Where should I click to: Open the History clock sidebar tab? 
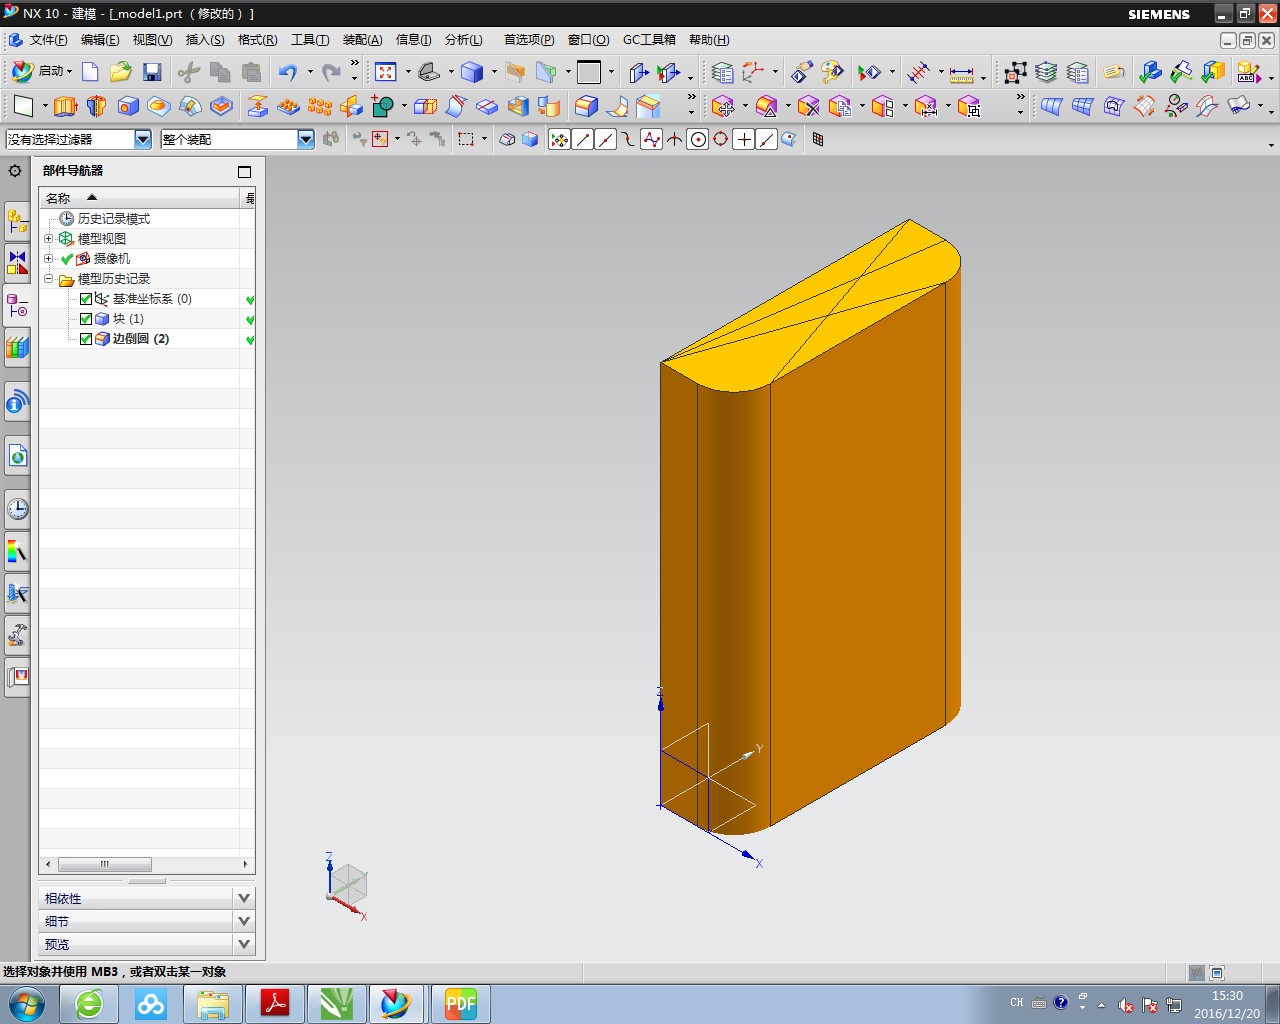pyautogui.click(x=17, y=509)
